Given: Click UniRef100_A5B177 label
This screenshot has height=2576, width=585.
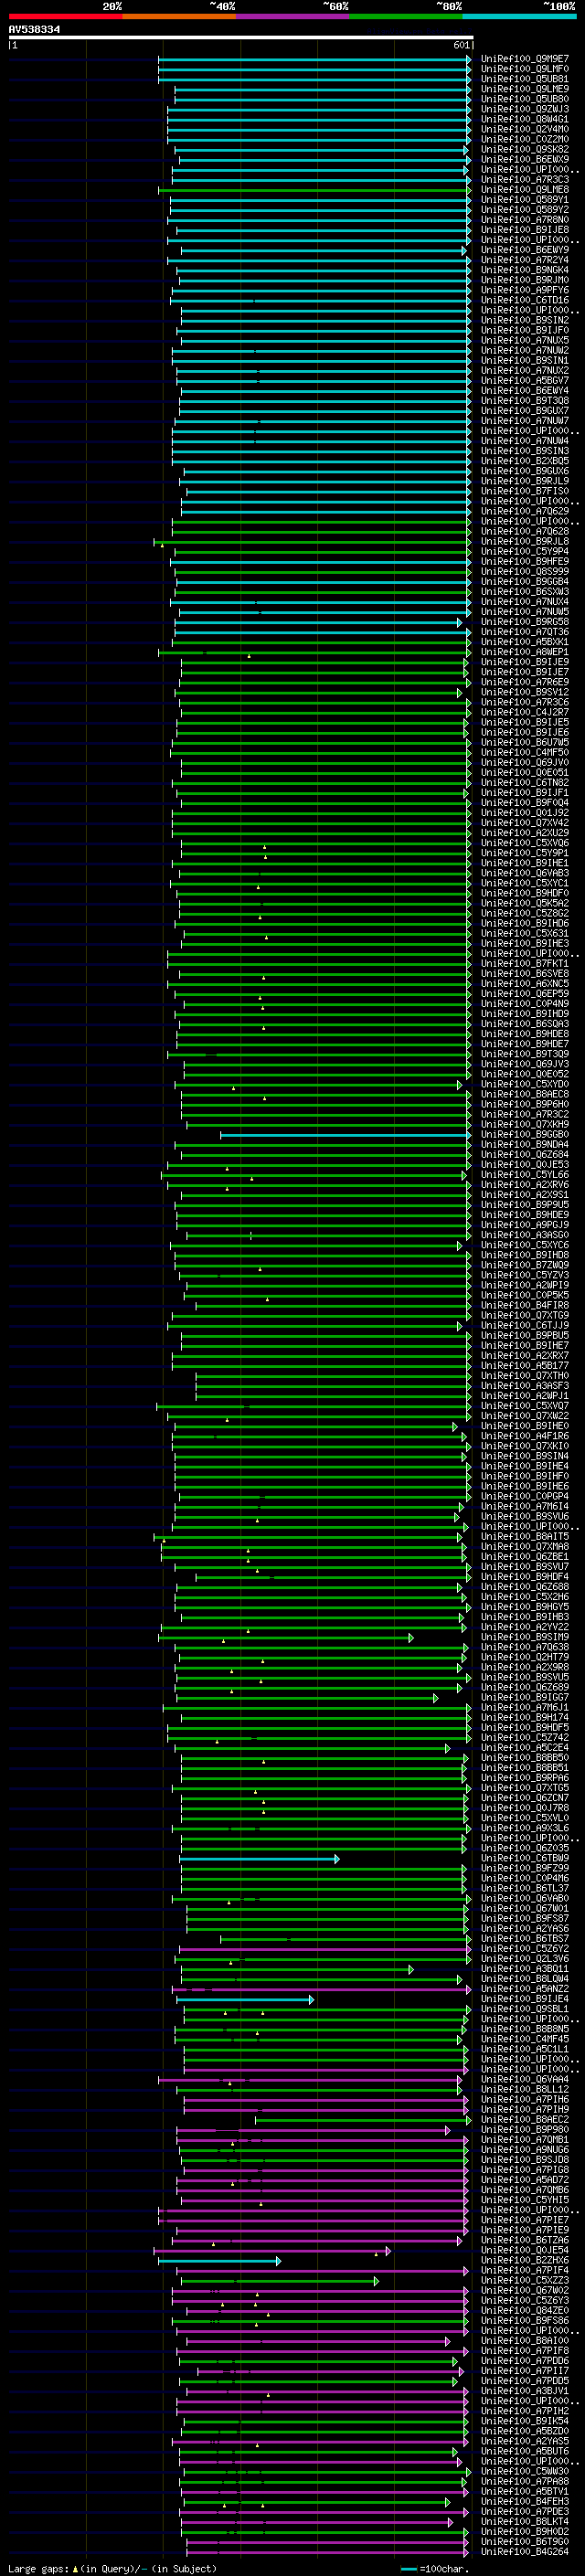Looking at the screenshot, I should (525, 1365).
